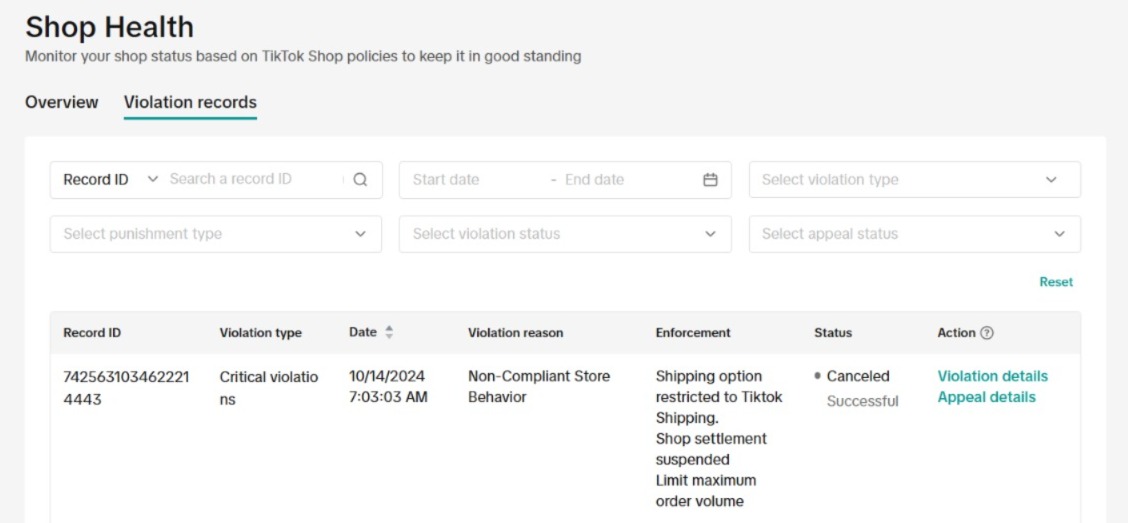Viewport: 1128px width, 523px height.
Task: Click the magnifier search icon
Action: tap(361, 180)
